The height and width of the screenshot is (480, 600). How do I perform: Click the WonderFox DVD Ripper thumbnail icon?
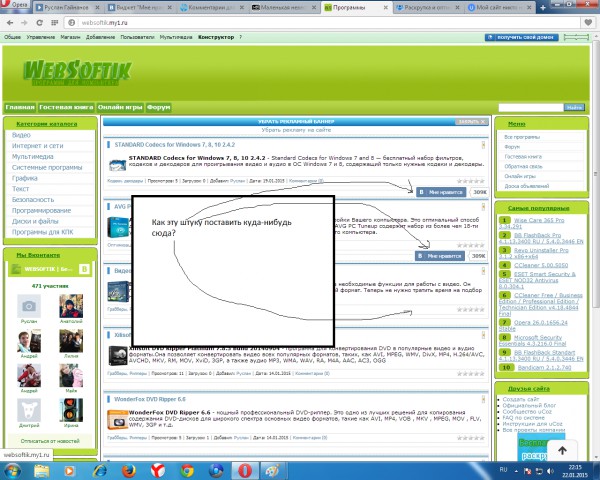point(117,420)
